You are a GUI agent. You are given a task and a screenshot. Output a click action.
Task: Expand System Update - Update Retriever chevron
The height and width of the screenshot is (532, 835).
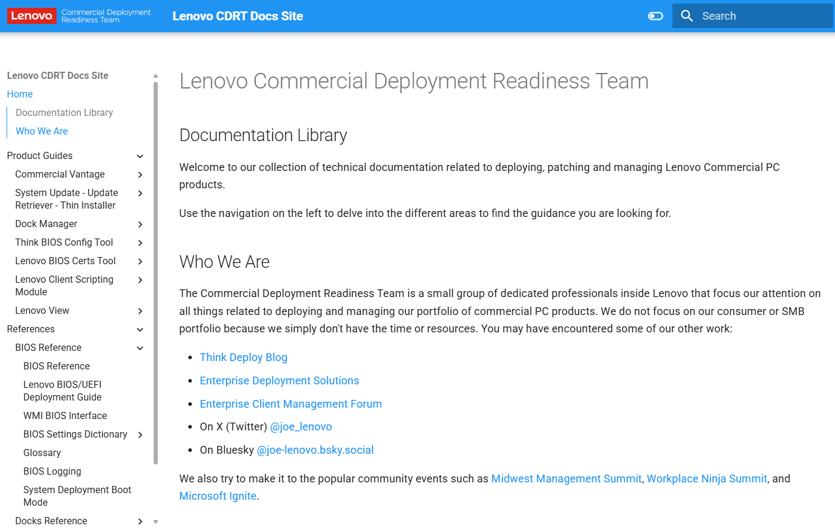[x=140, y=193]
